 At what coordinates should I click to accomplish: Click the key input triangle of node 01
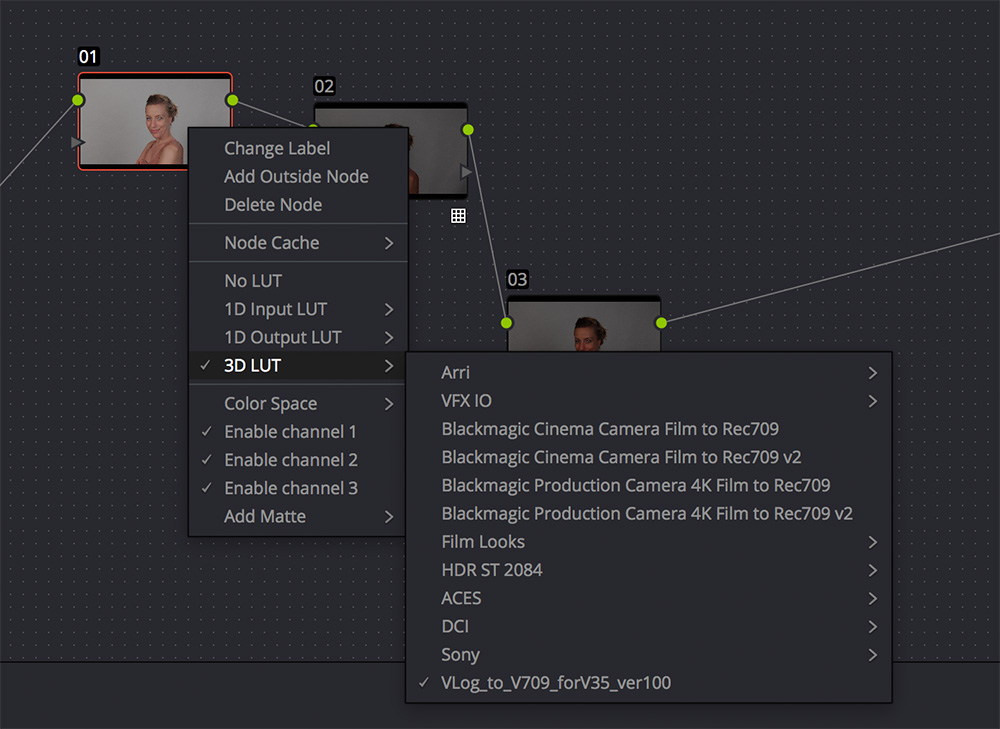[77, 142]
